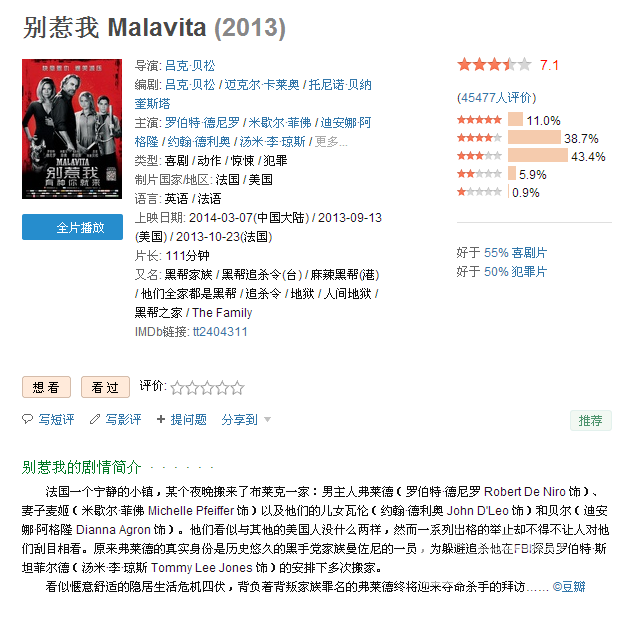
Task: Mark the movie as 看过
Action: point(105,387)
